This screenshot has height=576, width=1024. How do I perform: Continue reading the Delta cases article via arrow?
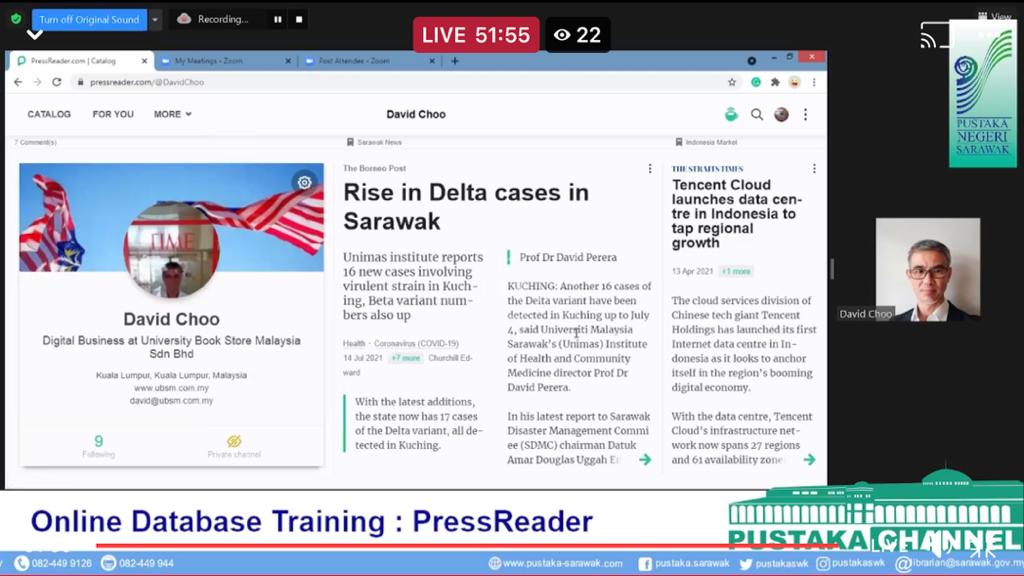pyautogui.click(x=645, y=460)
